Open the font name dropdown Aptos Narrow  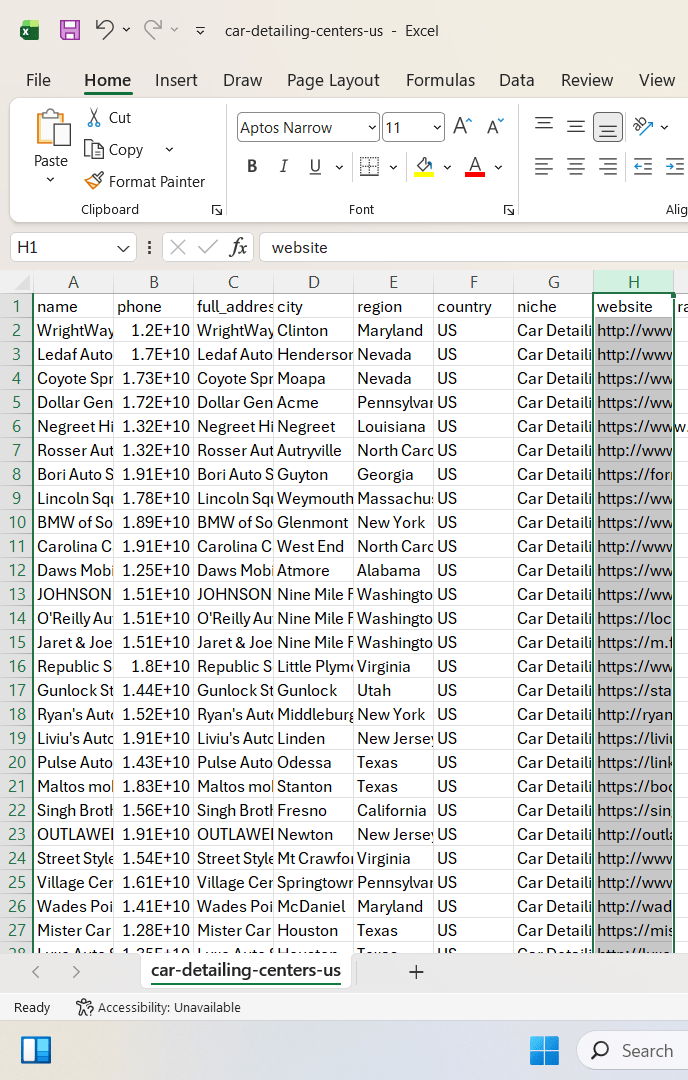(x=372, y=127)
